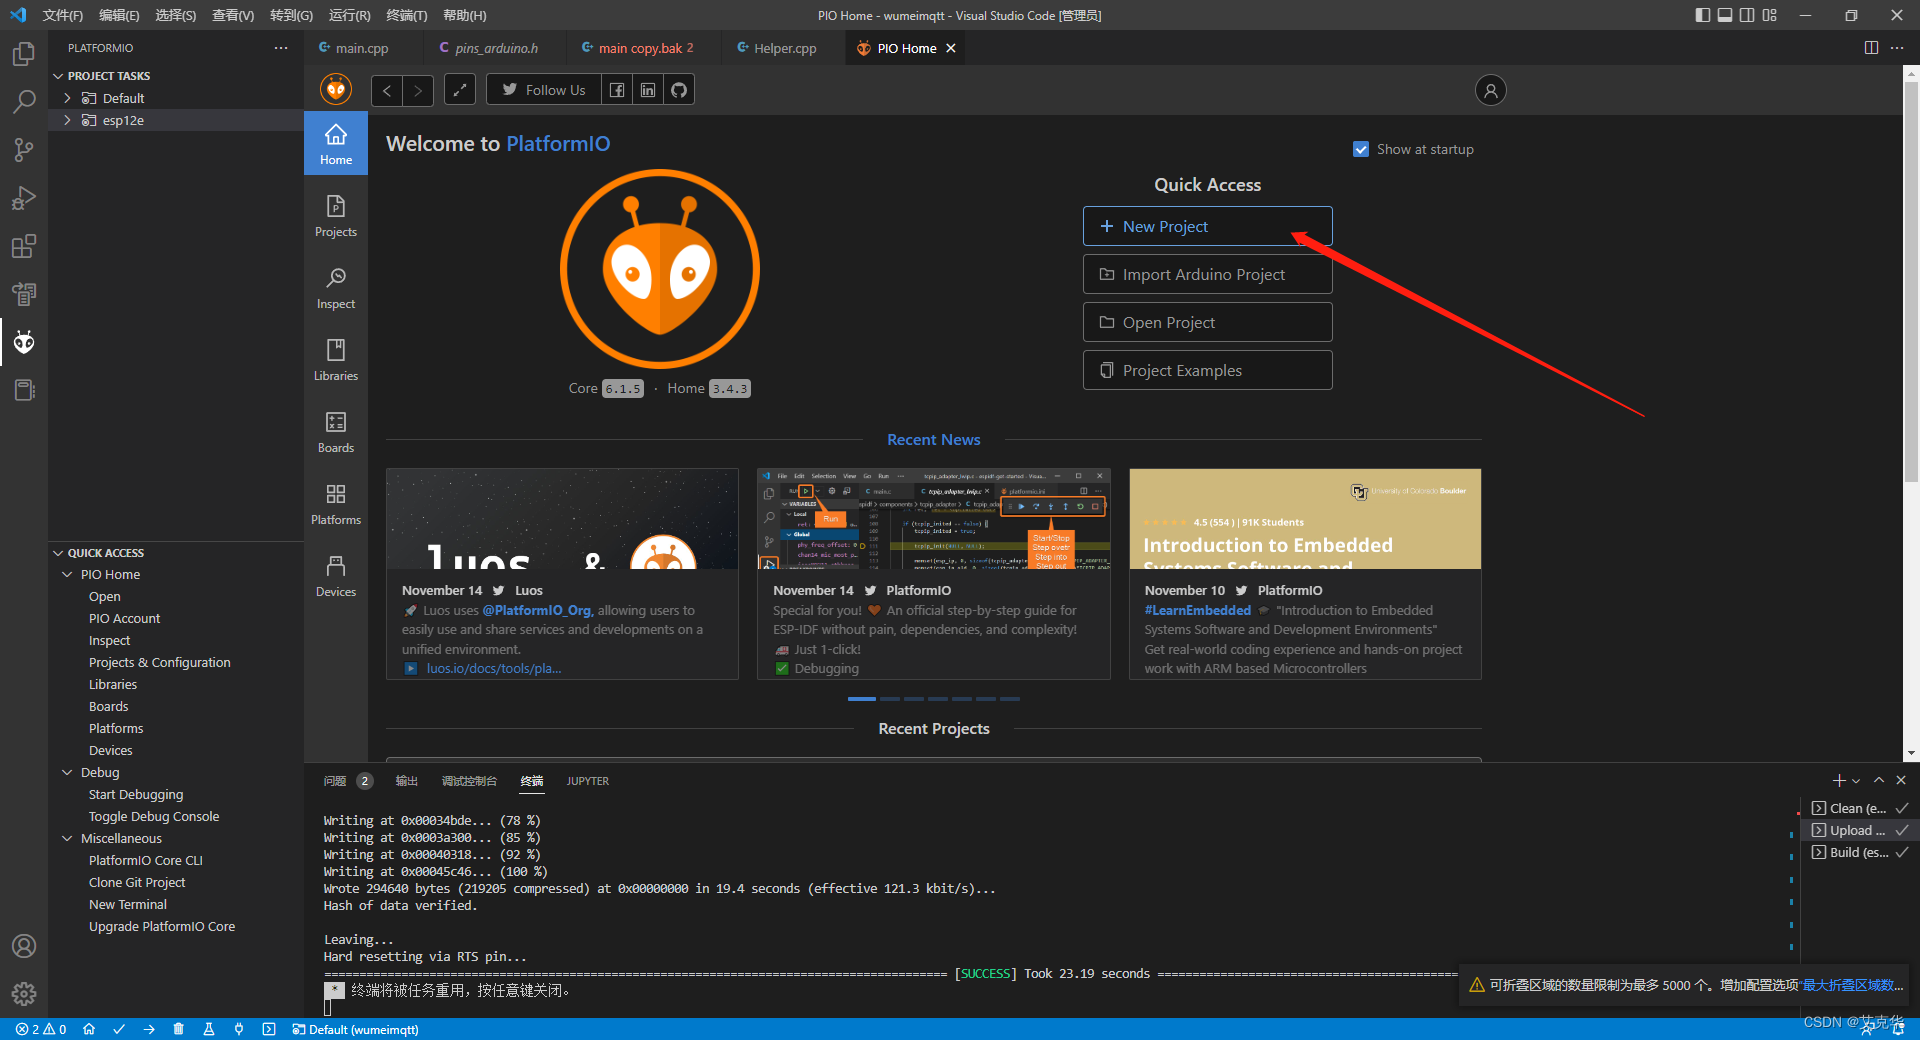Select Start Debugging in Quick Access
This screenshot has width=1920, height=1040.
pyautogui.click(x=136, y=795)
